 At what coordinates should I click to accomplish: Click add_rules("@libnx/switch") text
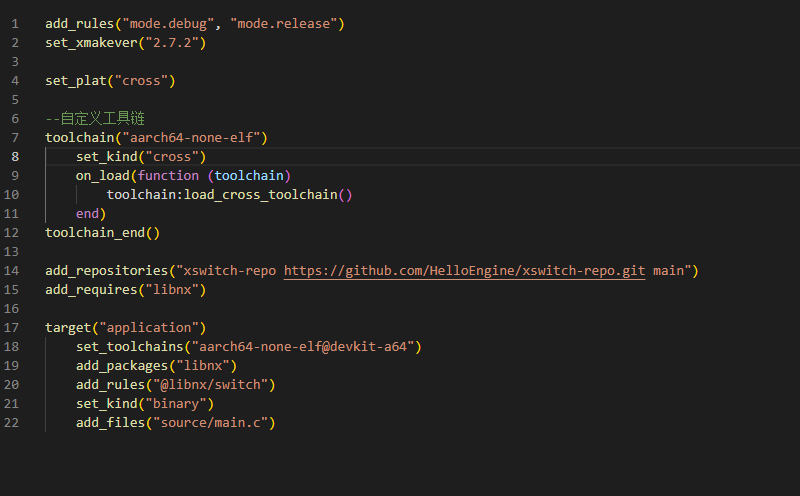pos(176,384)
